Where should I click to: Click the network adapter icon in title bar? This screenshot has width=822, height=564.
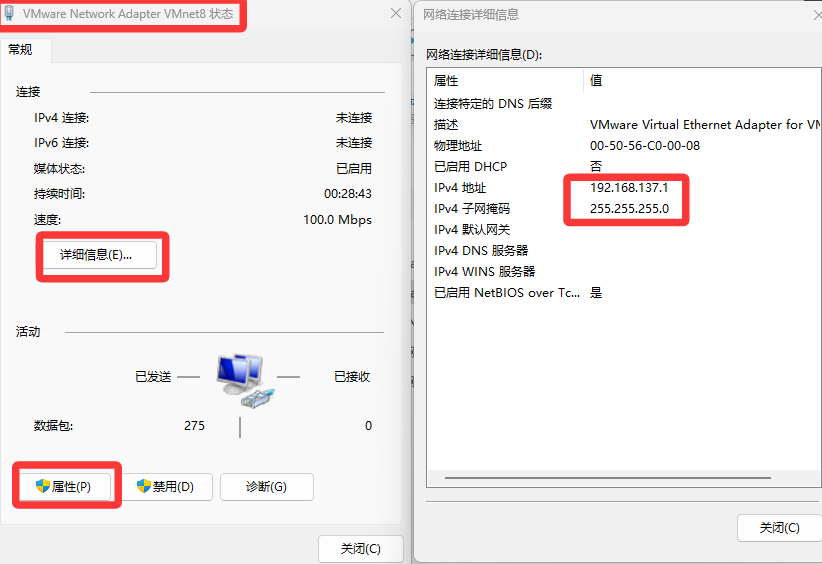click(x=9, y=13)
